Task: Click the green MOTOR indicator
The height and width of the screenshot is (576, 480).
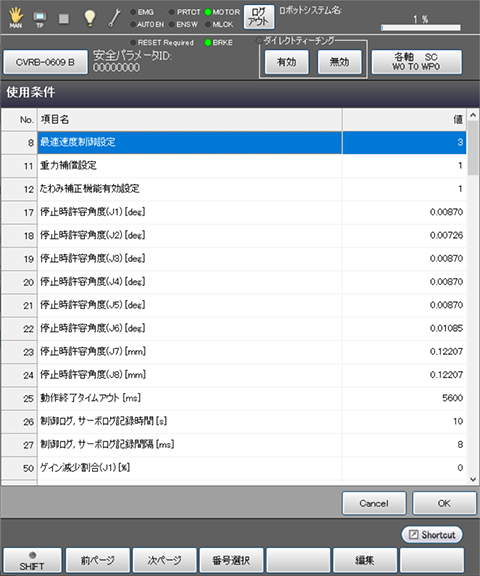Action: 208,12
